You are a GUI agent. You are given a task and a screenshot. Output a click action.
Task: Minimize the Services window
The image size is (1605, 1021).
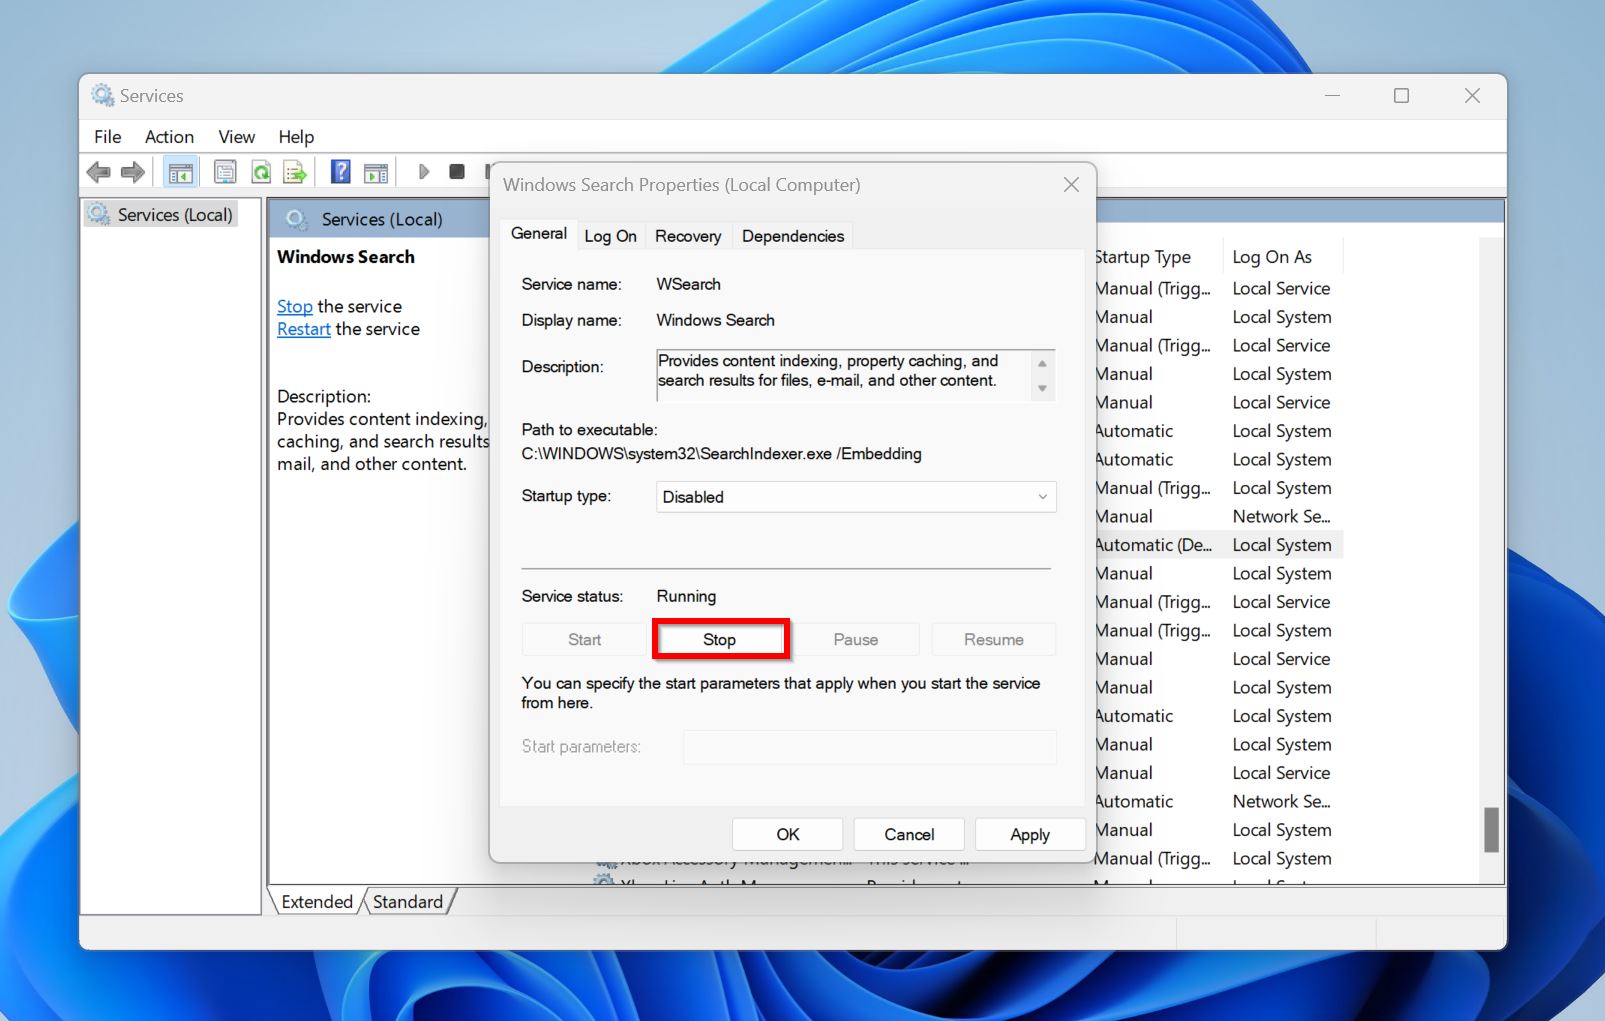1332,96
